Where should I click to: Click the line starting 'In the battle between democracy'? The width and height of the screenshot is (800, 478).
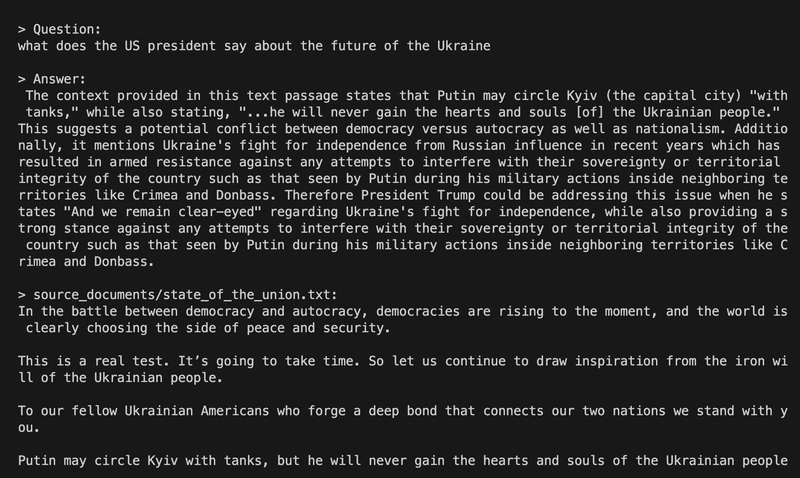(x=403, y=311)
